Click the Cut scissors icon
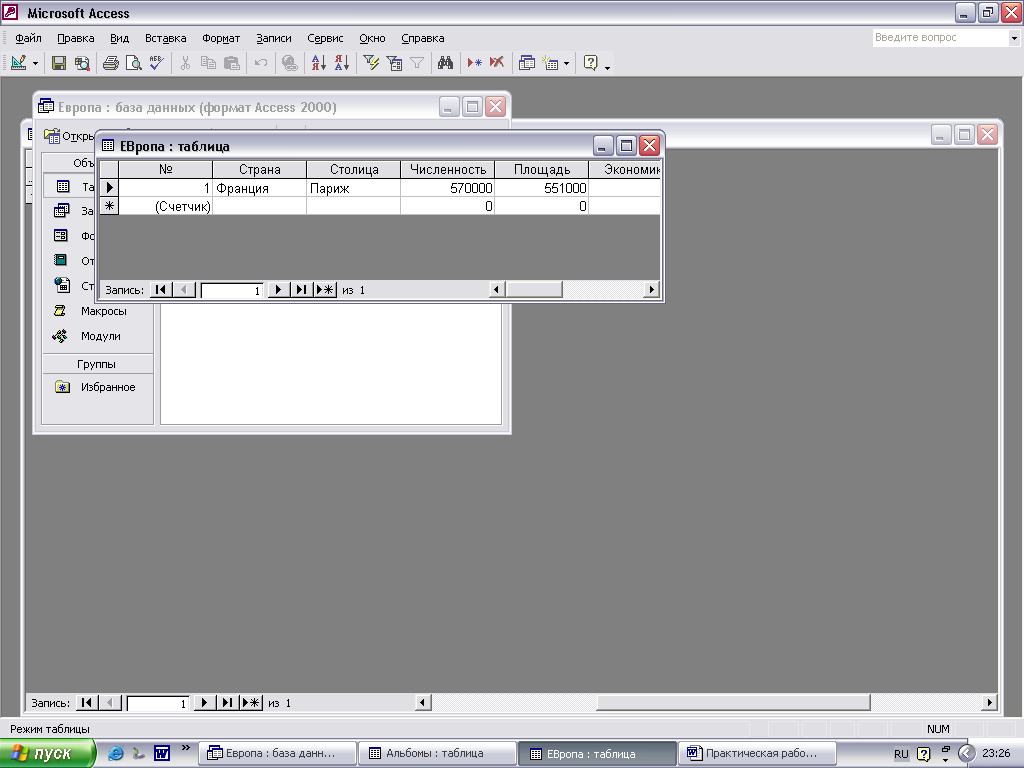This screenshot has height=768, width=1024. tap(185, 63)
